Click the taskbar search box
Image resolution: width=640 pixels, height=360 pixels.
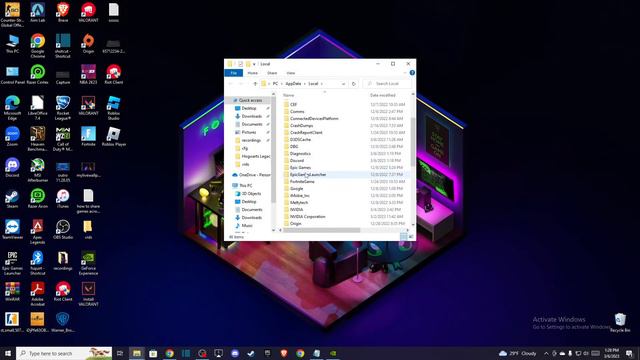pyautogui.click(x=64, y=353)
